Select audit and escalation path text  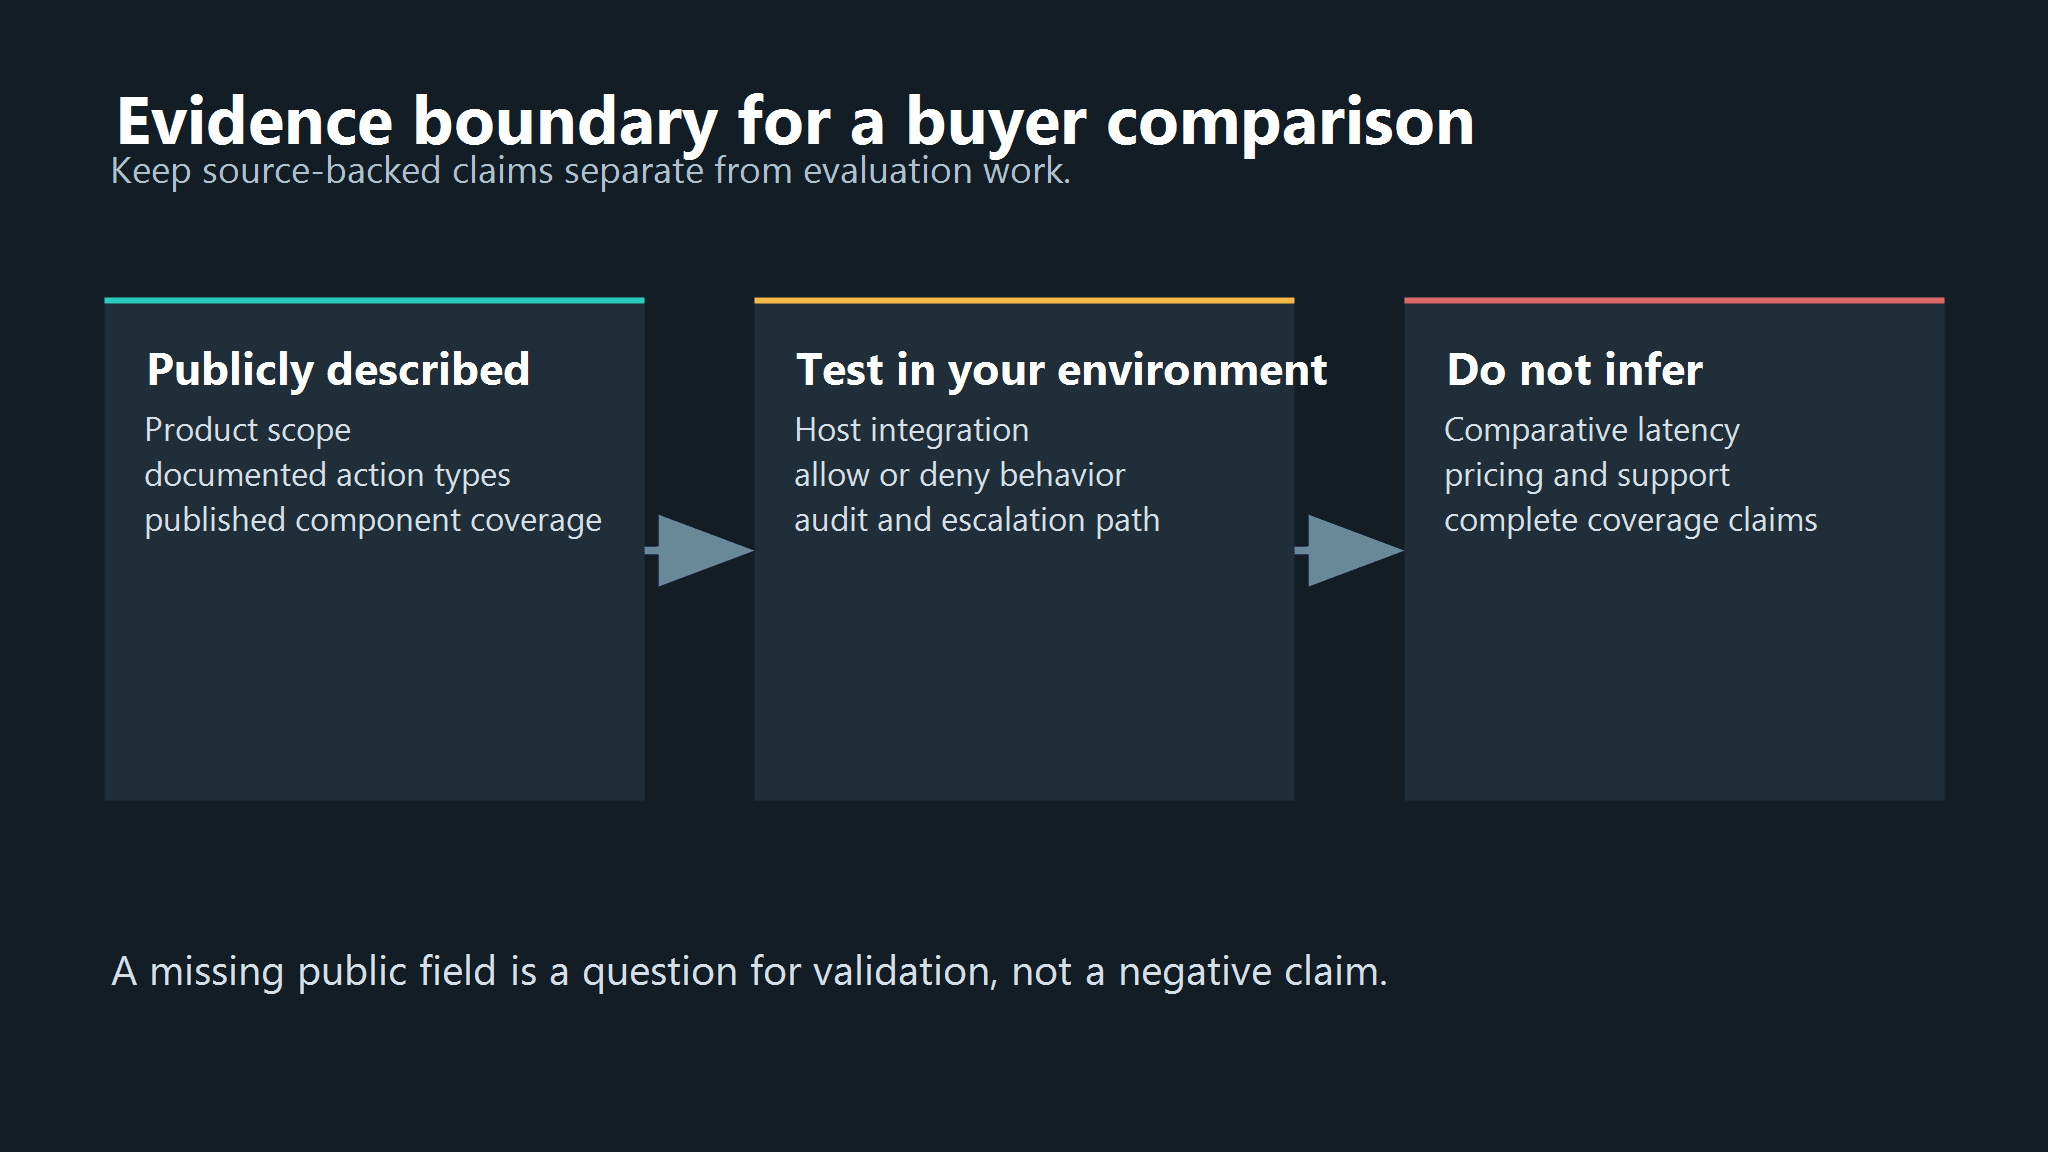tap(977, 520)
